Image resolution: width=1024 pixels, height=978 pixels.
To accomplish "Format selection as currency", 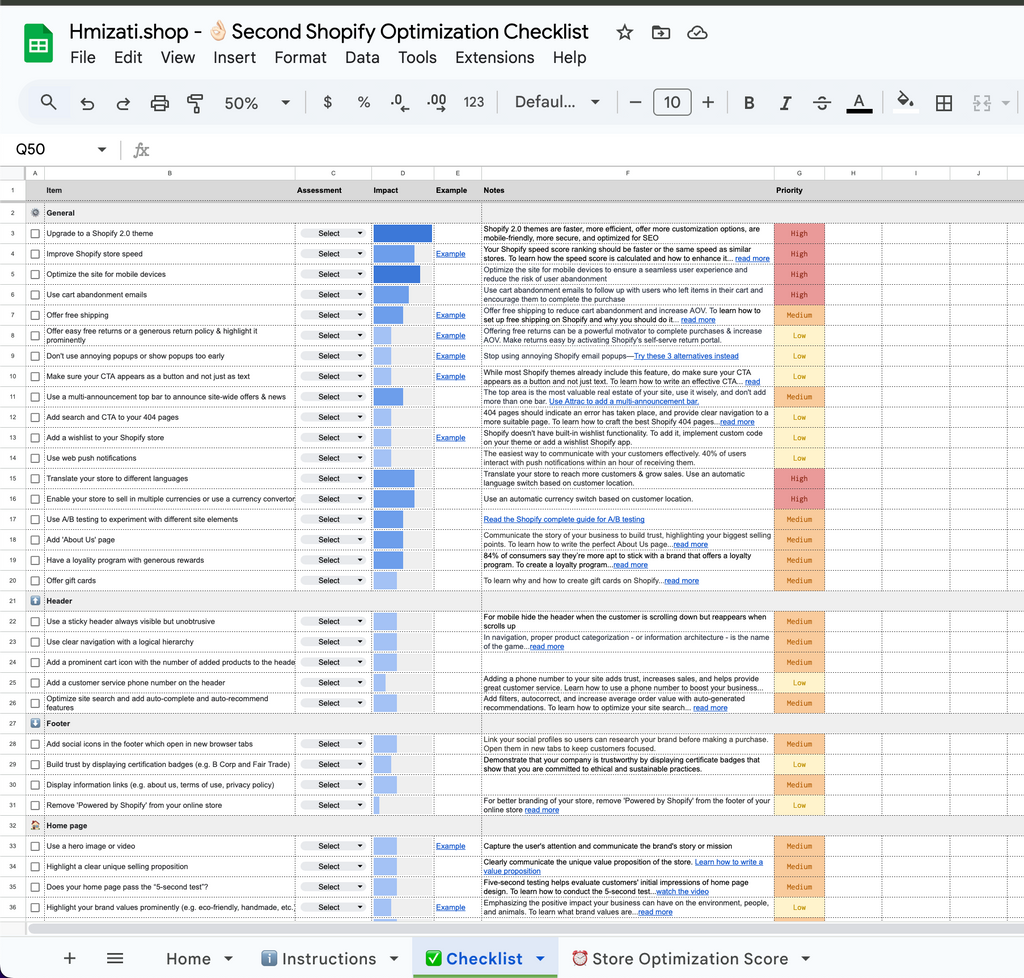I will 327,103.
